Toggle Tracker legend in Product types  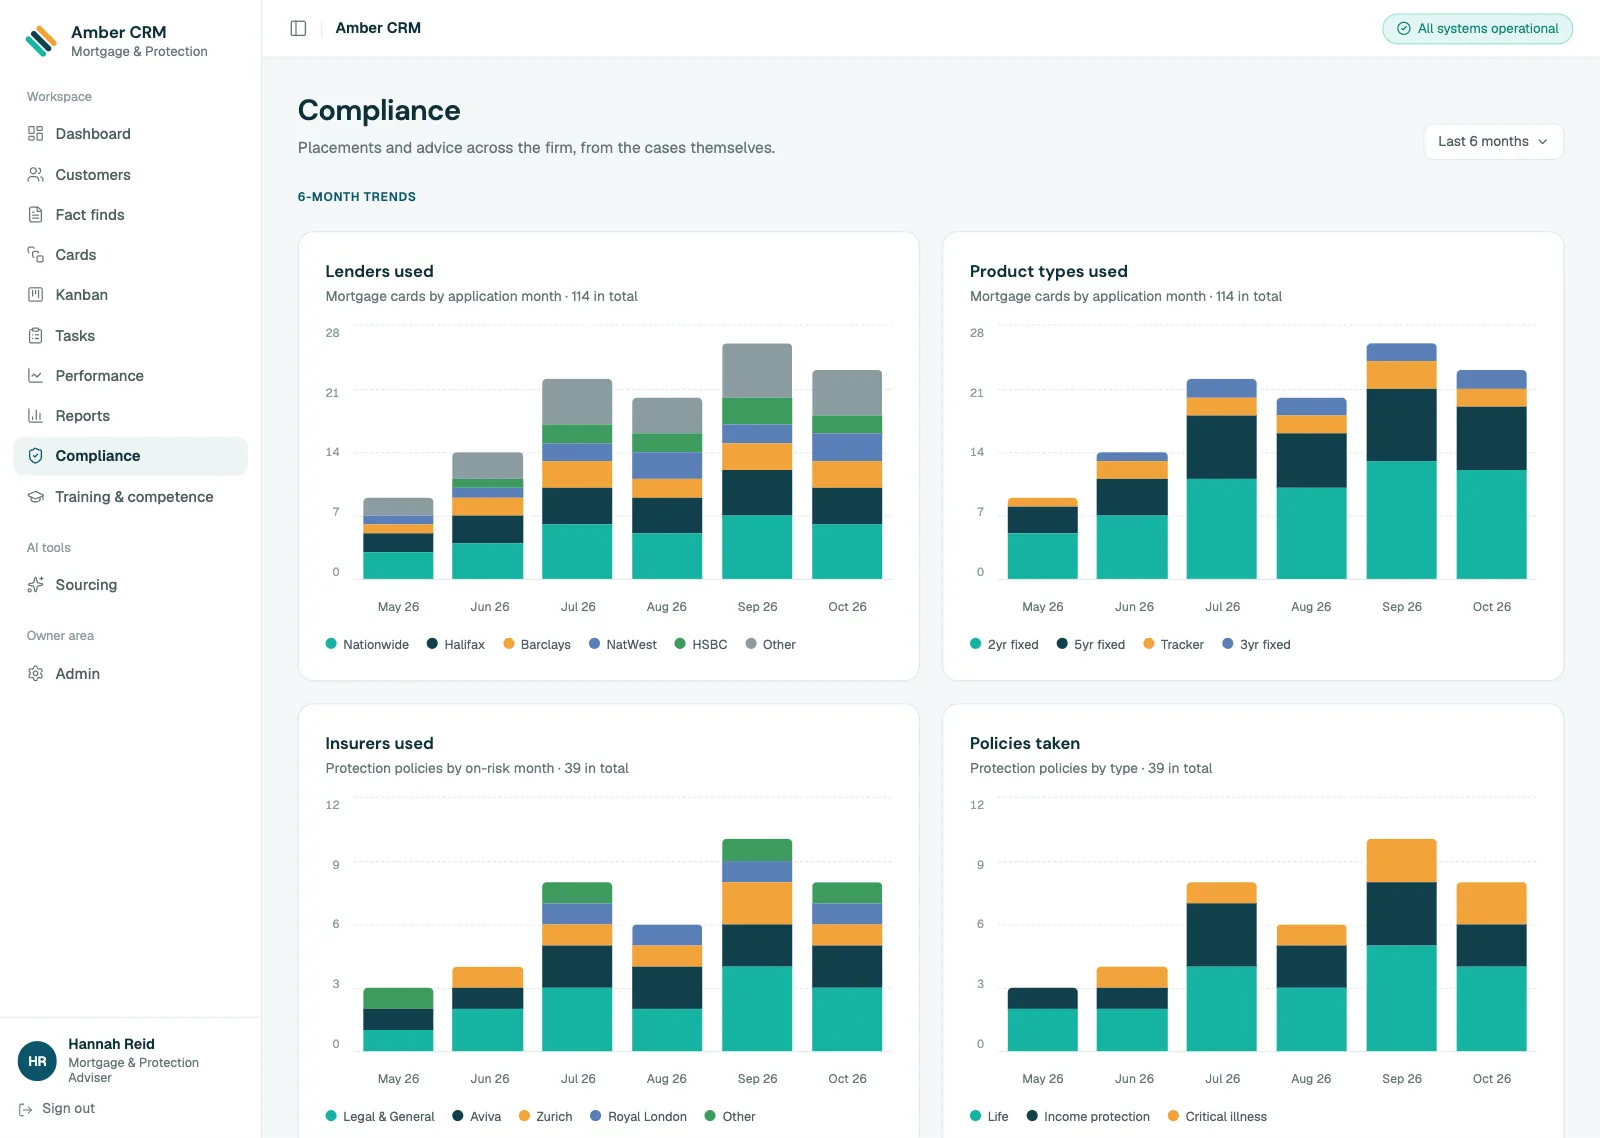(x=1173, y=645)
